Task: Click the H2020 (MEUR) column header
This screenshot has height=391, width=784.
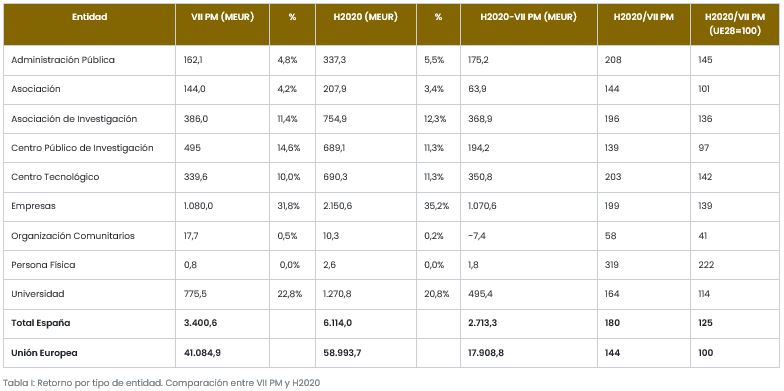Action: [x=366, y=17]
